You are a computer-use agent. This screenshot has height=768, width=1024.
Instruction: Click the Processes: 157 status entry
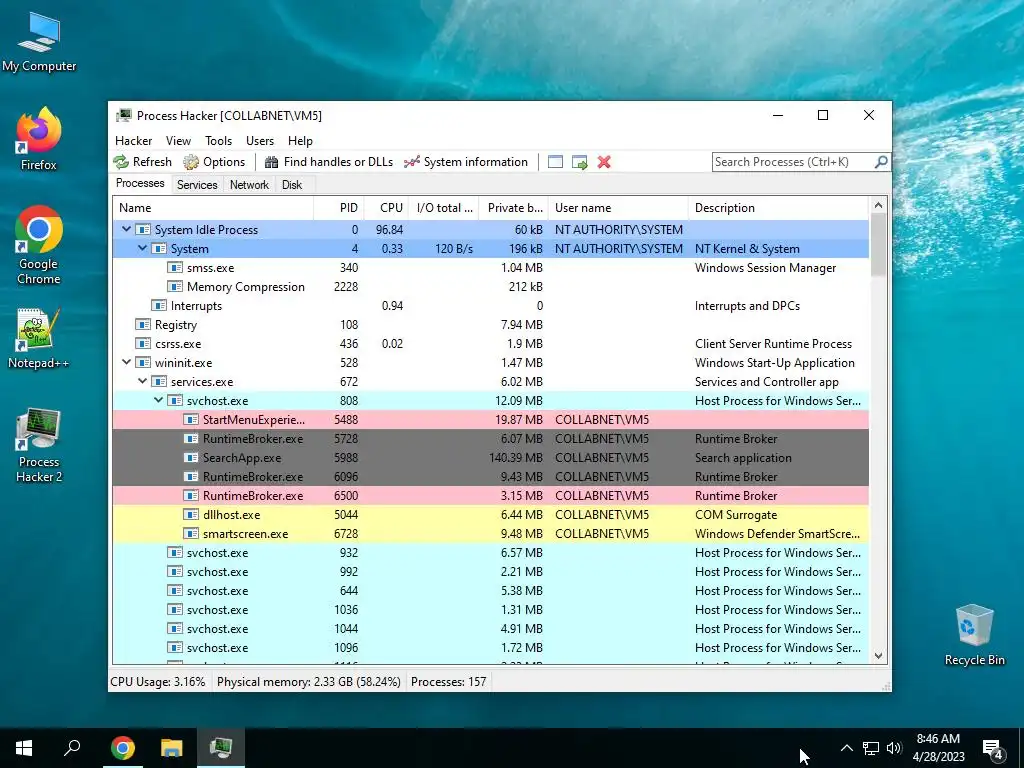tap(449, 682)
